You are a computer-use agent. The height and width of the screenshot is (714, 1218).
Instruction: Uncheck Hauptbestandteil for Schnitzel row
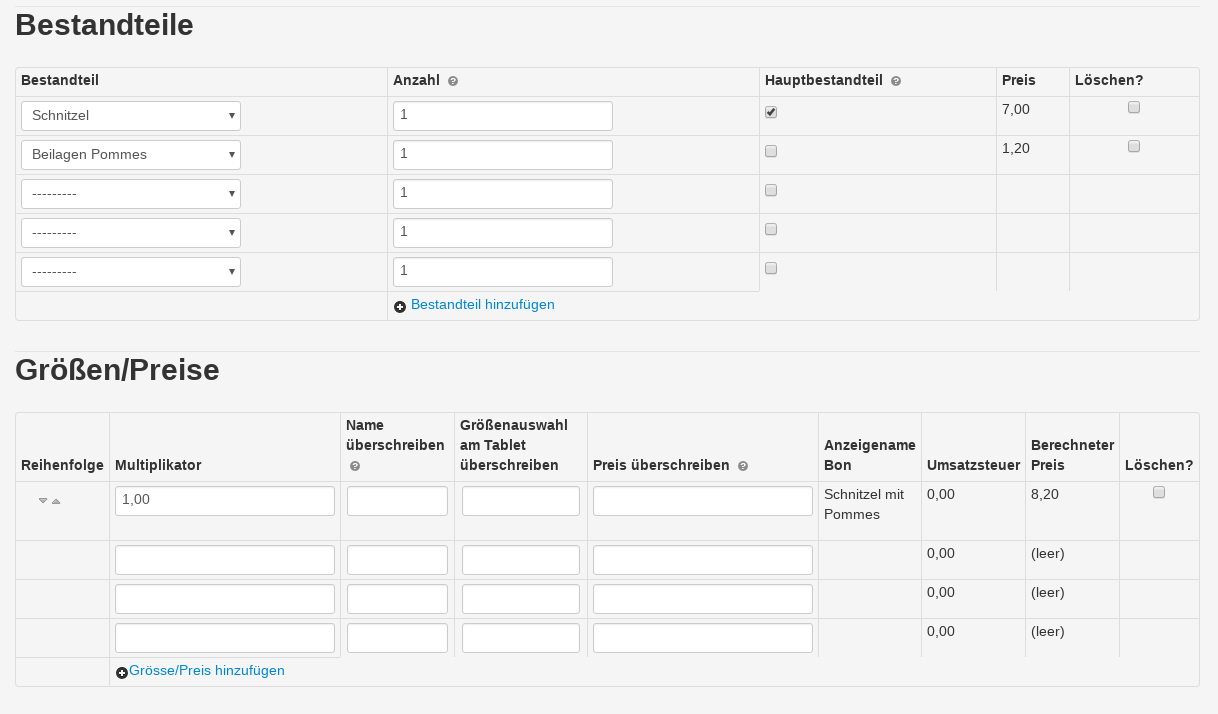click(x=771, y=112)
